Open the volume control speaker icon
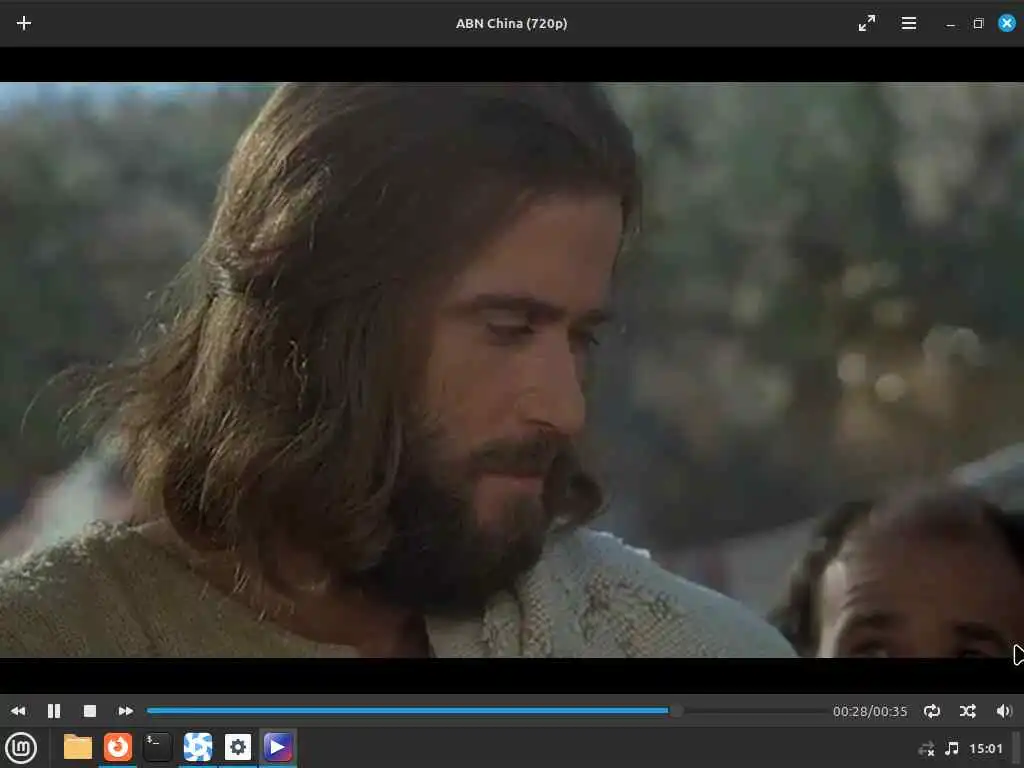Image resolution: width=1024 pixels, height=768 pixels. pyautogui.click(x=1004, y=711)
